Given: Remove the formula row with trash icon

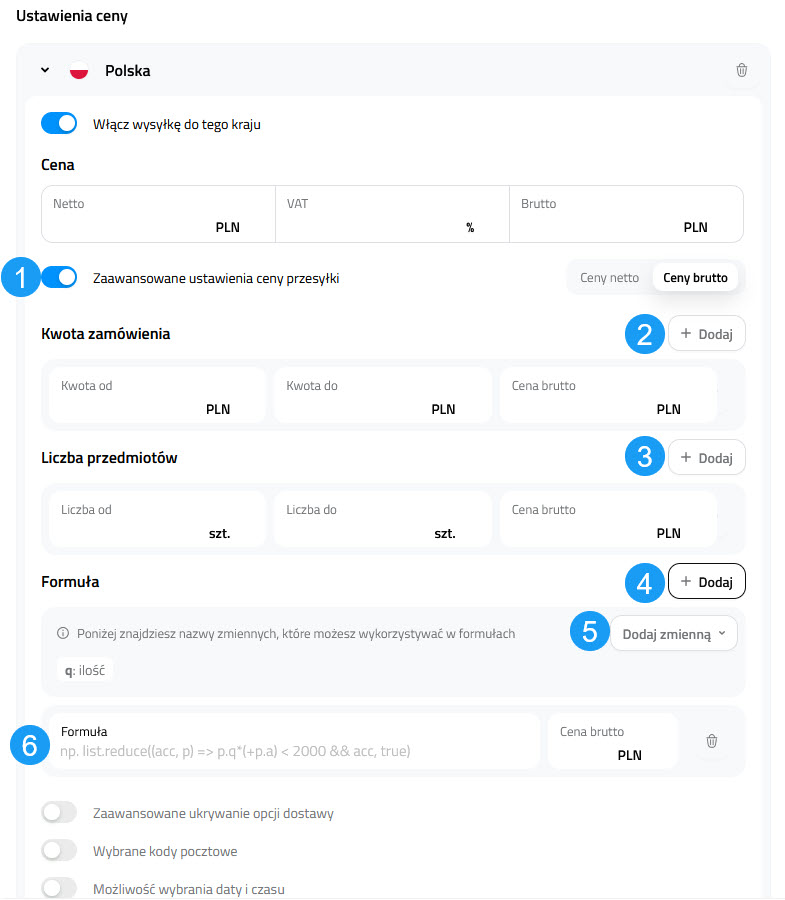Looking at the screenshot, I should (x=712, y=741).
